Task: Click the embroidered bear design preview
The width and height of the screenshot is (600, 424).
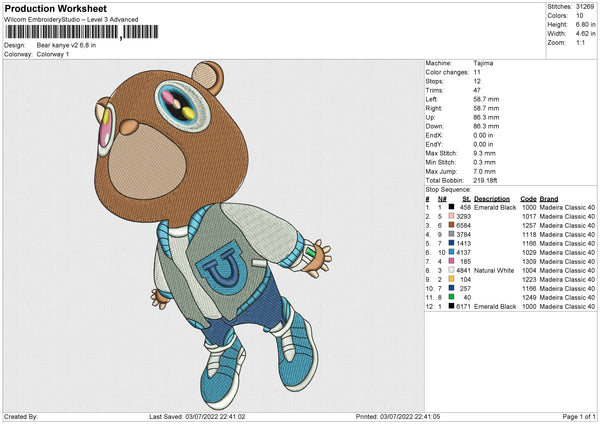Action: [213, 234]
